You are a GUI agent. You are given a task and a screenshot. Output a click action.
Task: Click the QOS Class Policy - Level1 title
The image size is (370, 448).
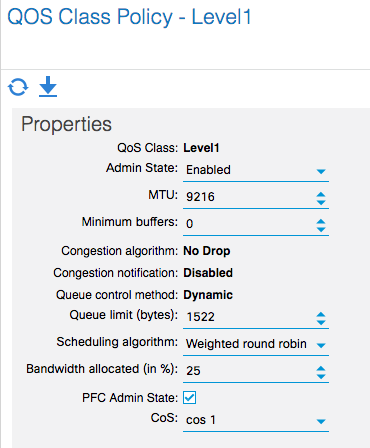click(129, 17)
